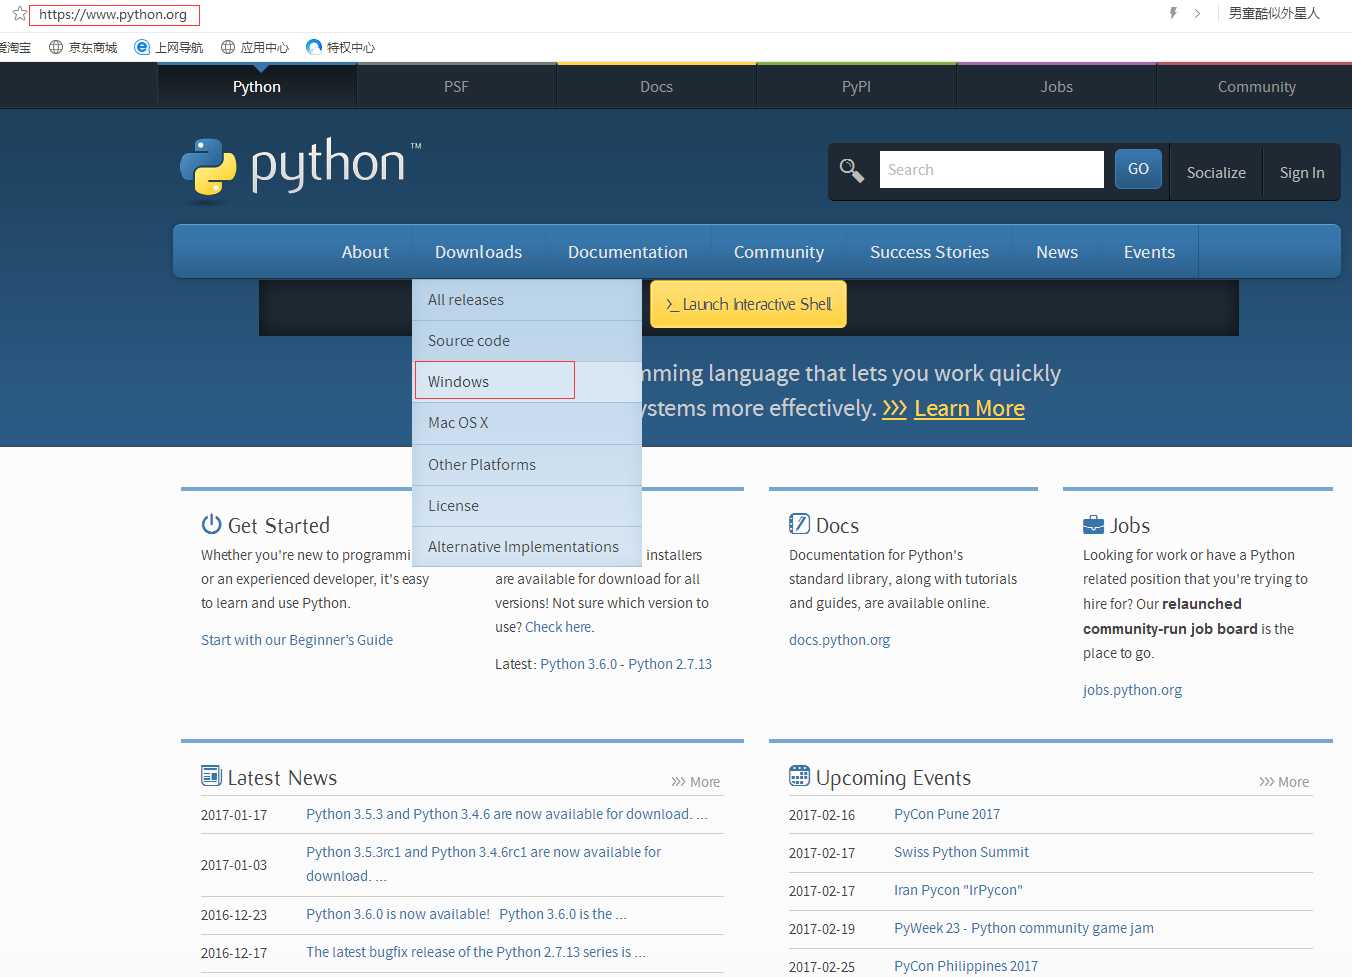
Task: Click More link in Upcoming Events
Action: pos(1284,782)
